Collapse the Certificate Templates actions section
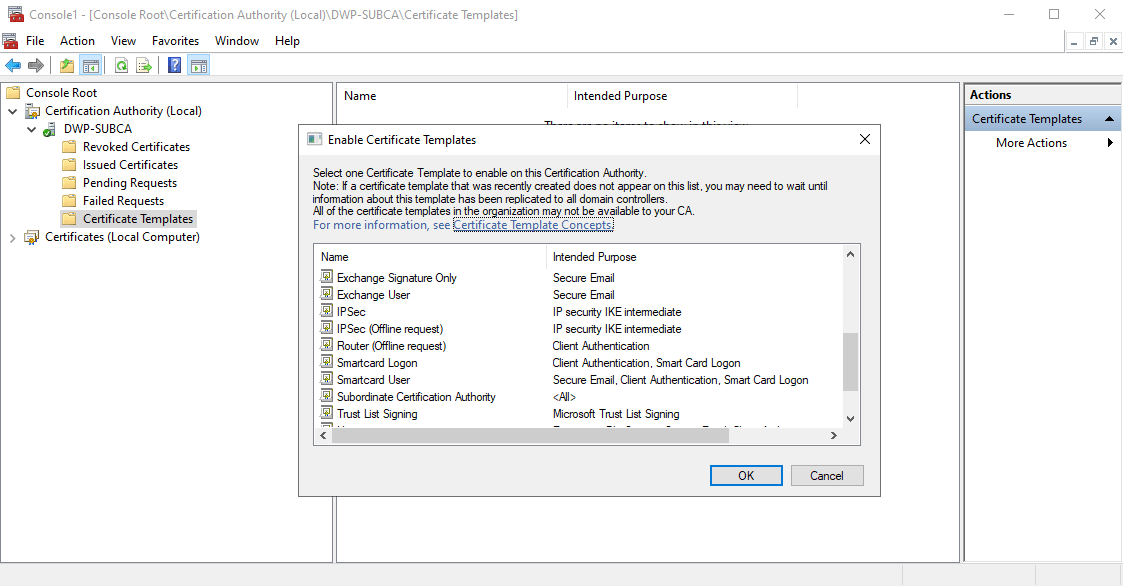1123x586 pixels. 1110,119
